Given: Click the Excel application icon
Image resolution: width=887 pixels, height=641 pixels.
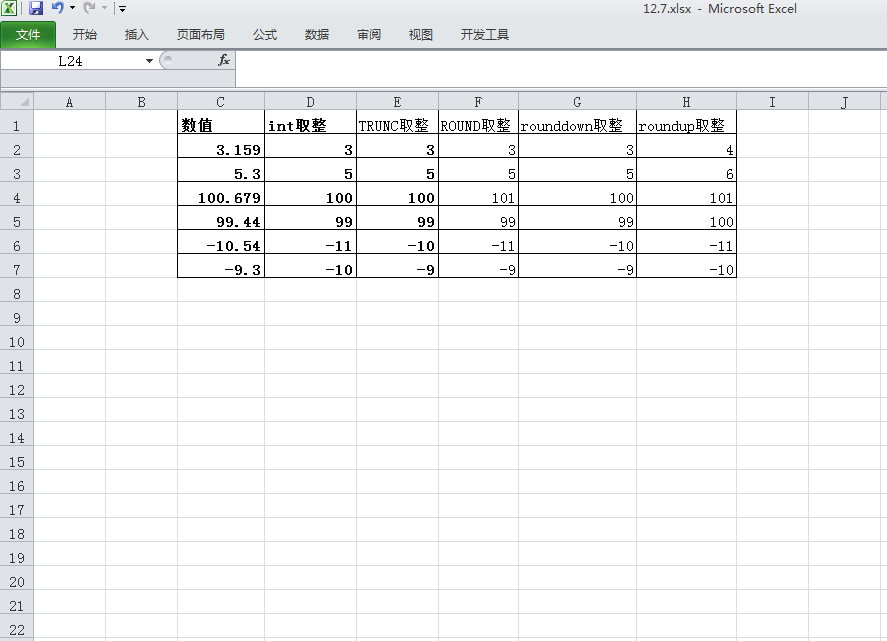Looking at the screenshot, I should point(9,8).
